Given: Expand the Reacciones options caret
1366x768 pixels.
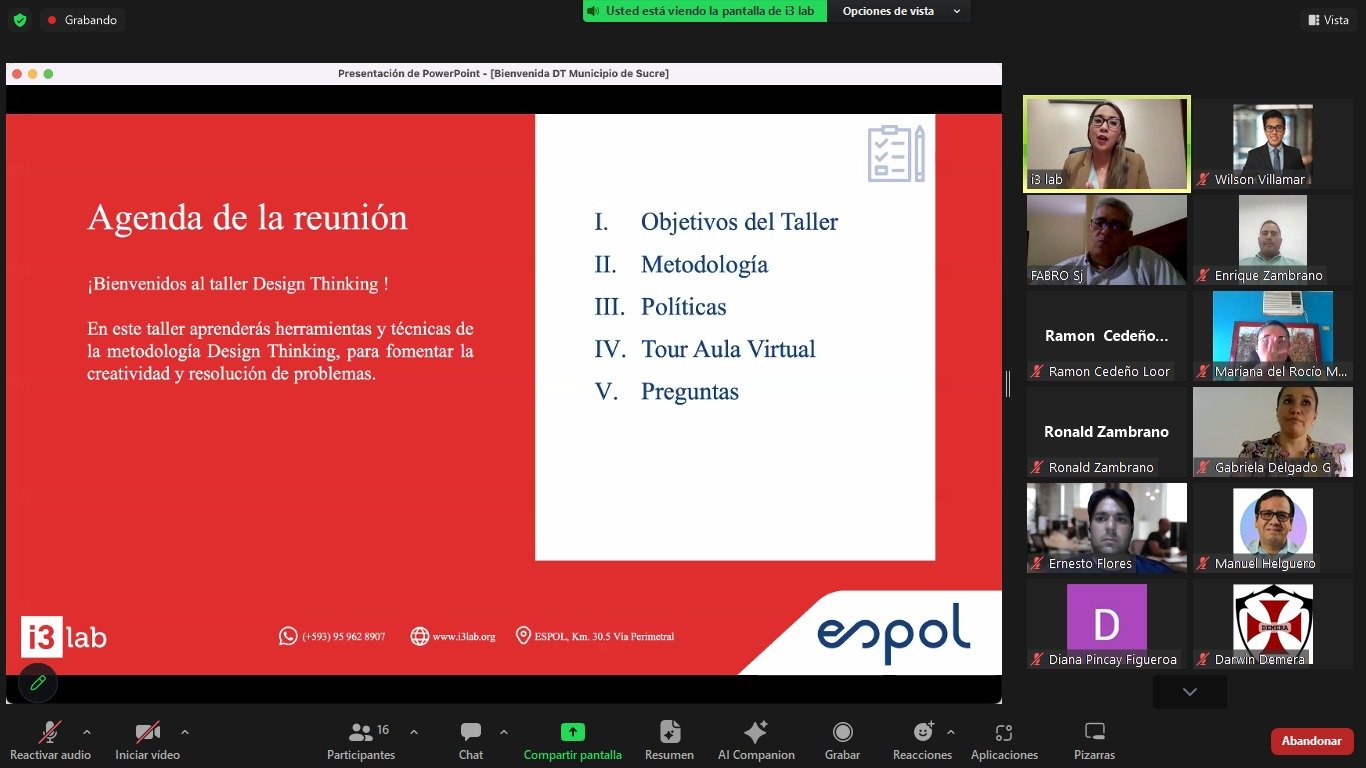Looking at the screenshot, I should tap(950, 732).
